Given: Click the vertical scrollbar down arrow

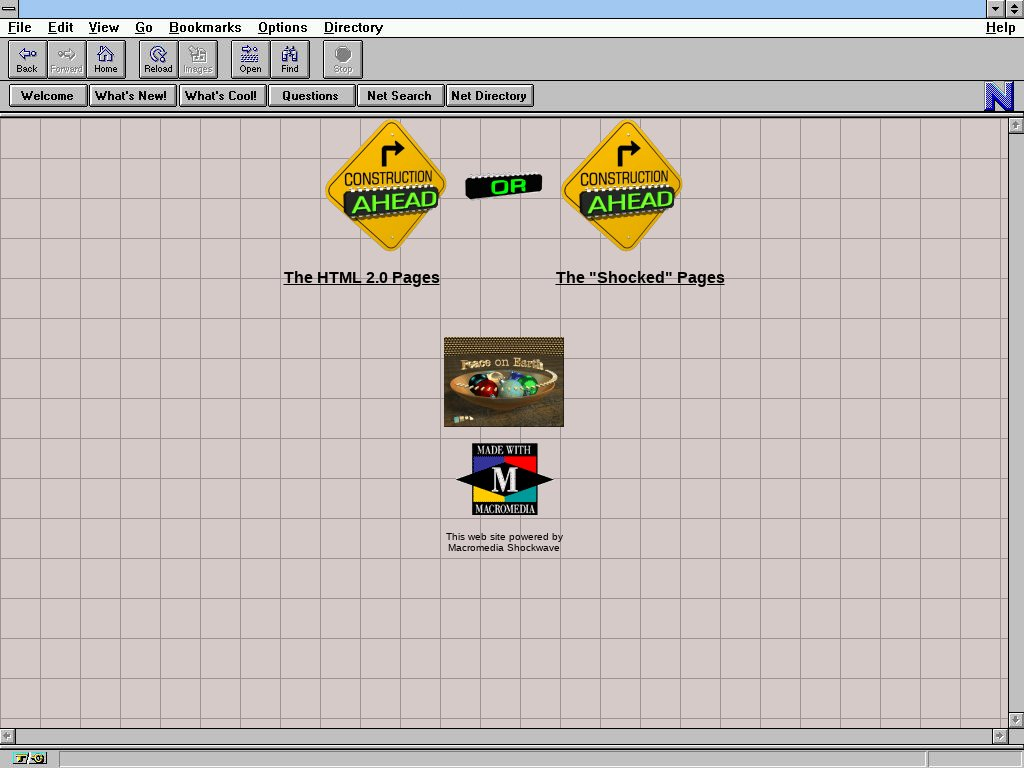Looking at the screenshot, I should [x=1015, y=719].
